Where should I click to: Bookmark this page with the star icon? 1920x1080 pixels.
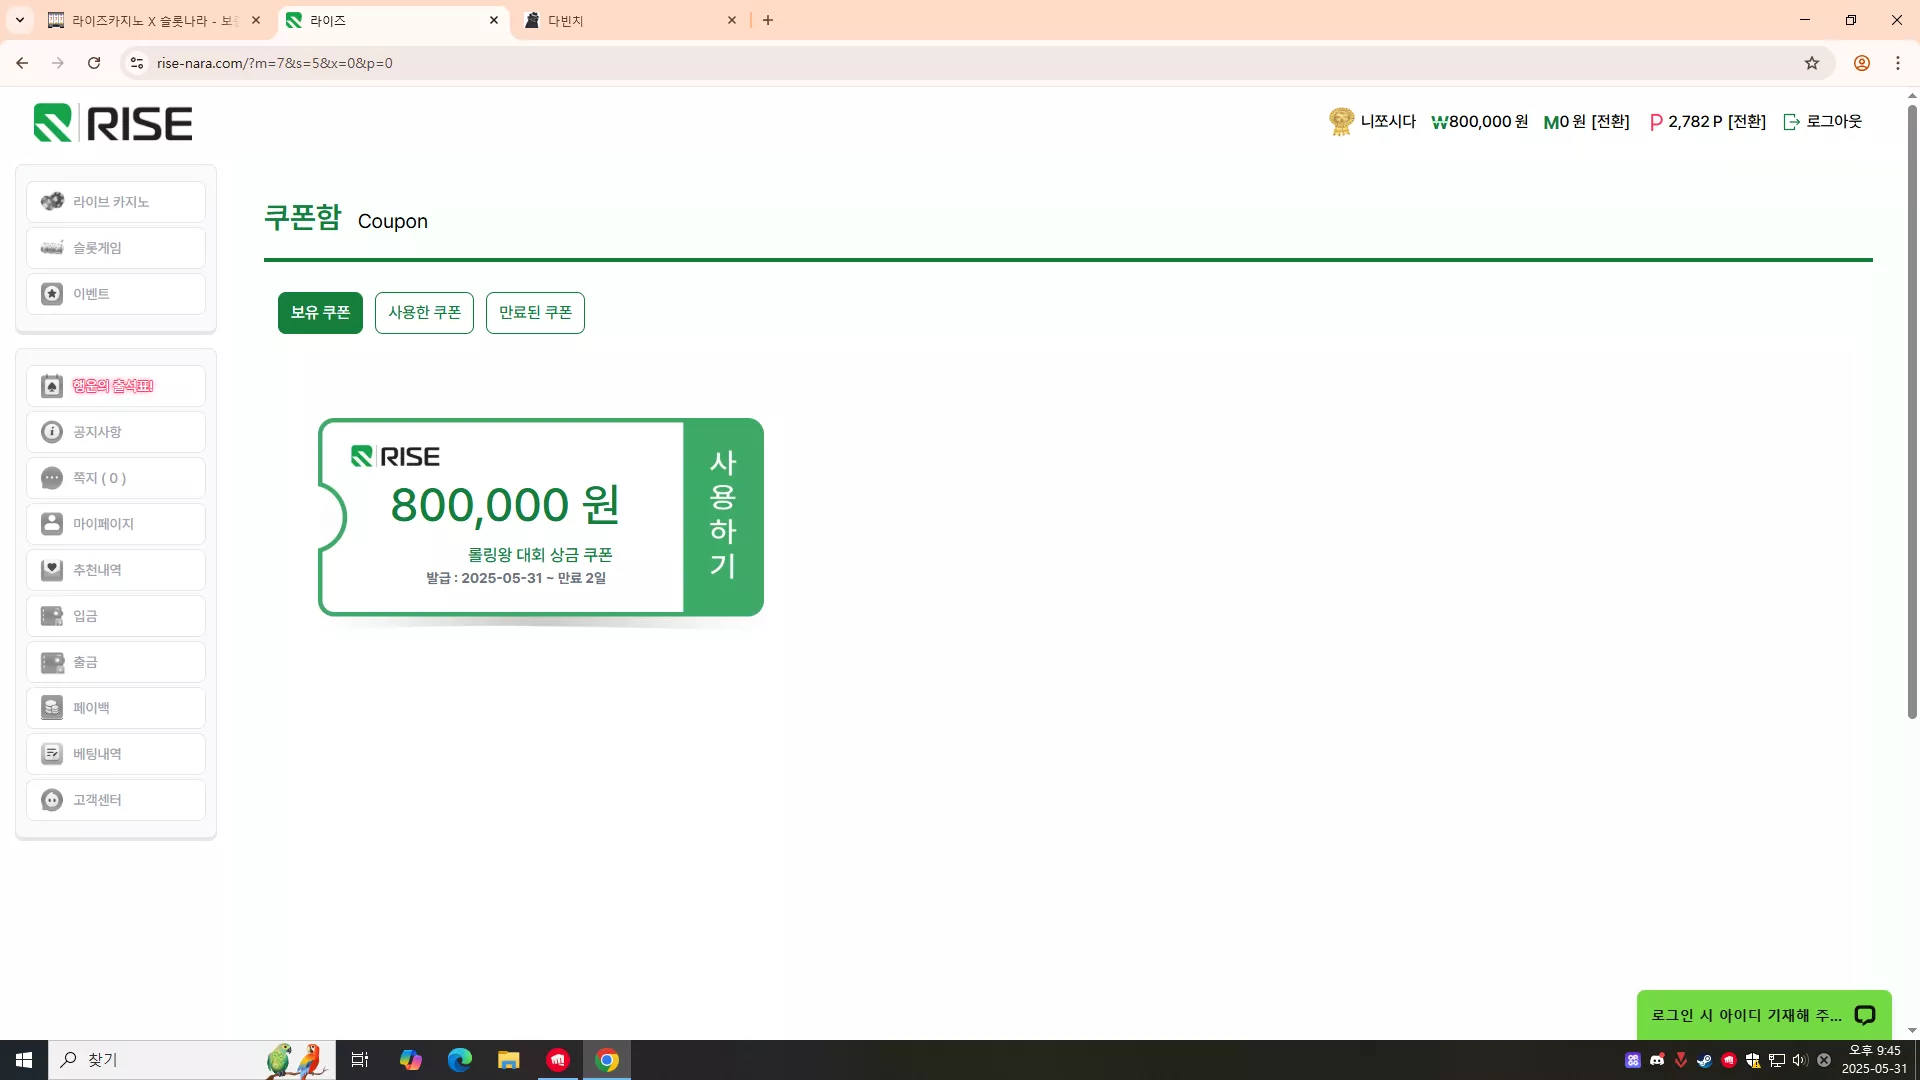pos(1812,63)
